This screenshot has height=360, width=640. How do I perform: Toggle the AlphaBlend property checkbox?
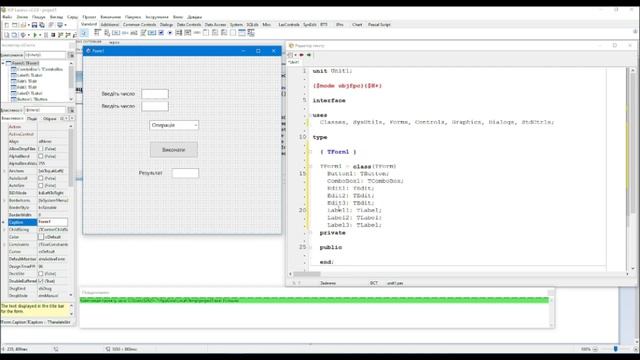[x=41, y=156]
